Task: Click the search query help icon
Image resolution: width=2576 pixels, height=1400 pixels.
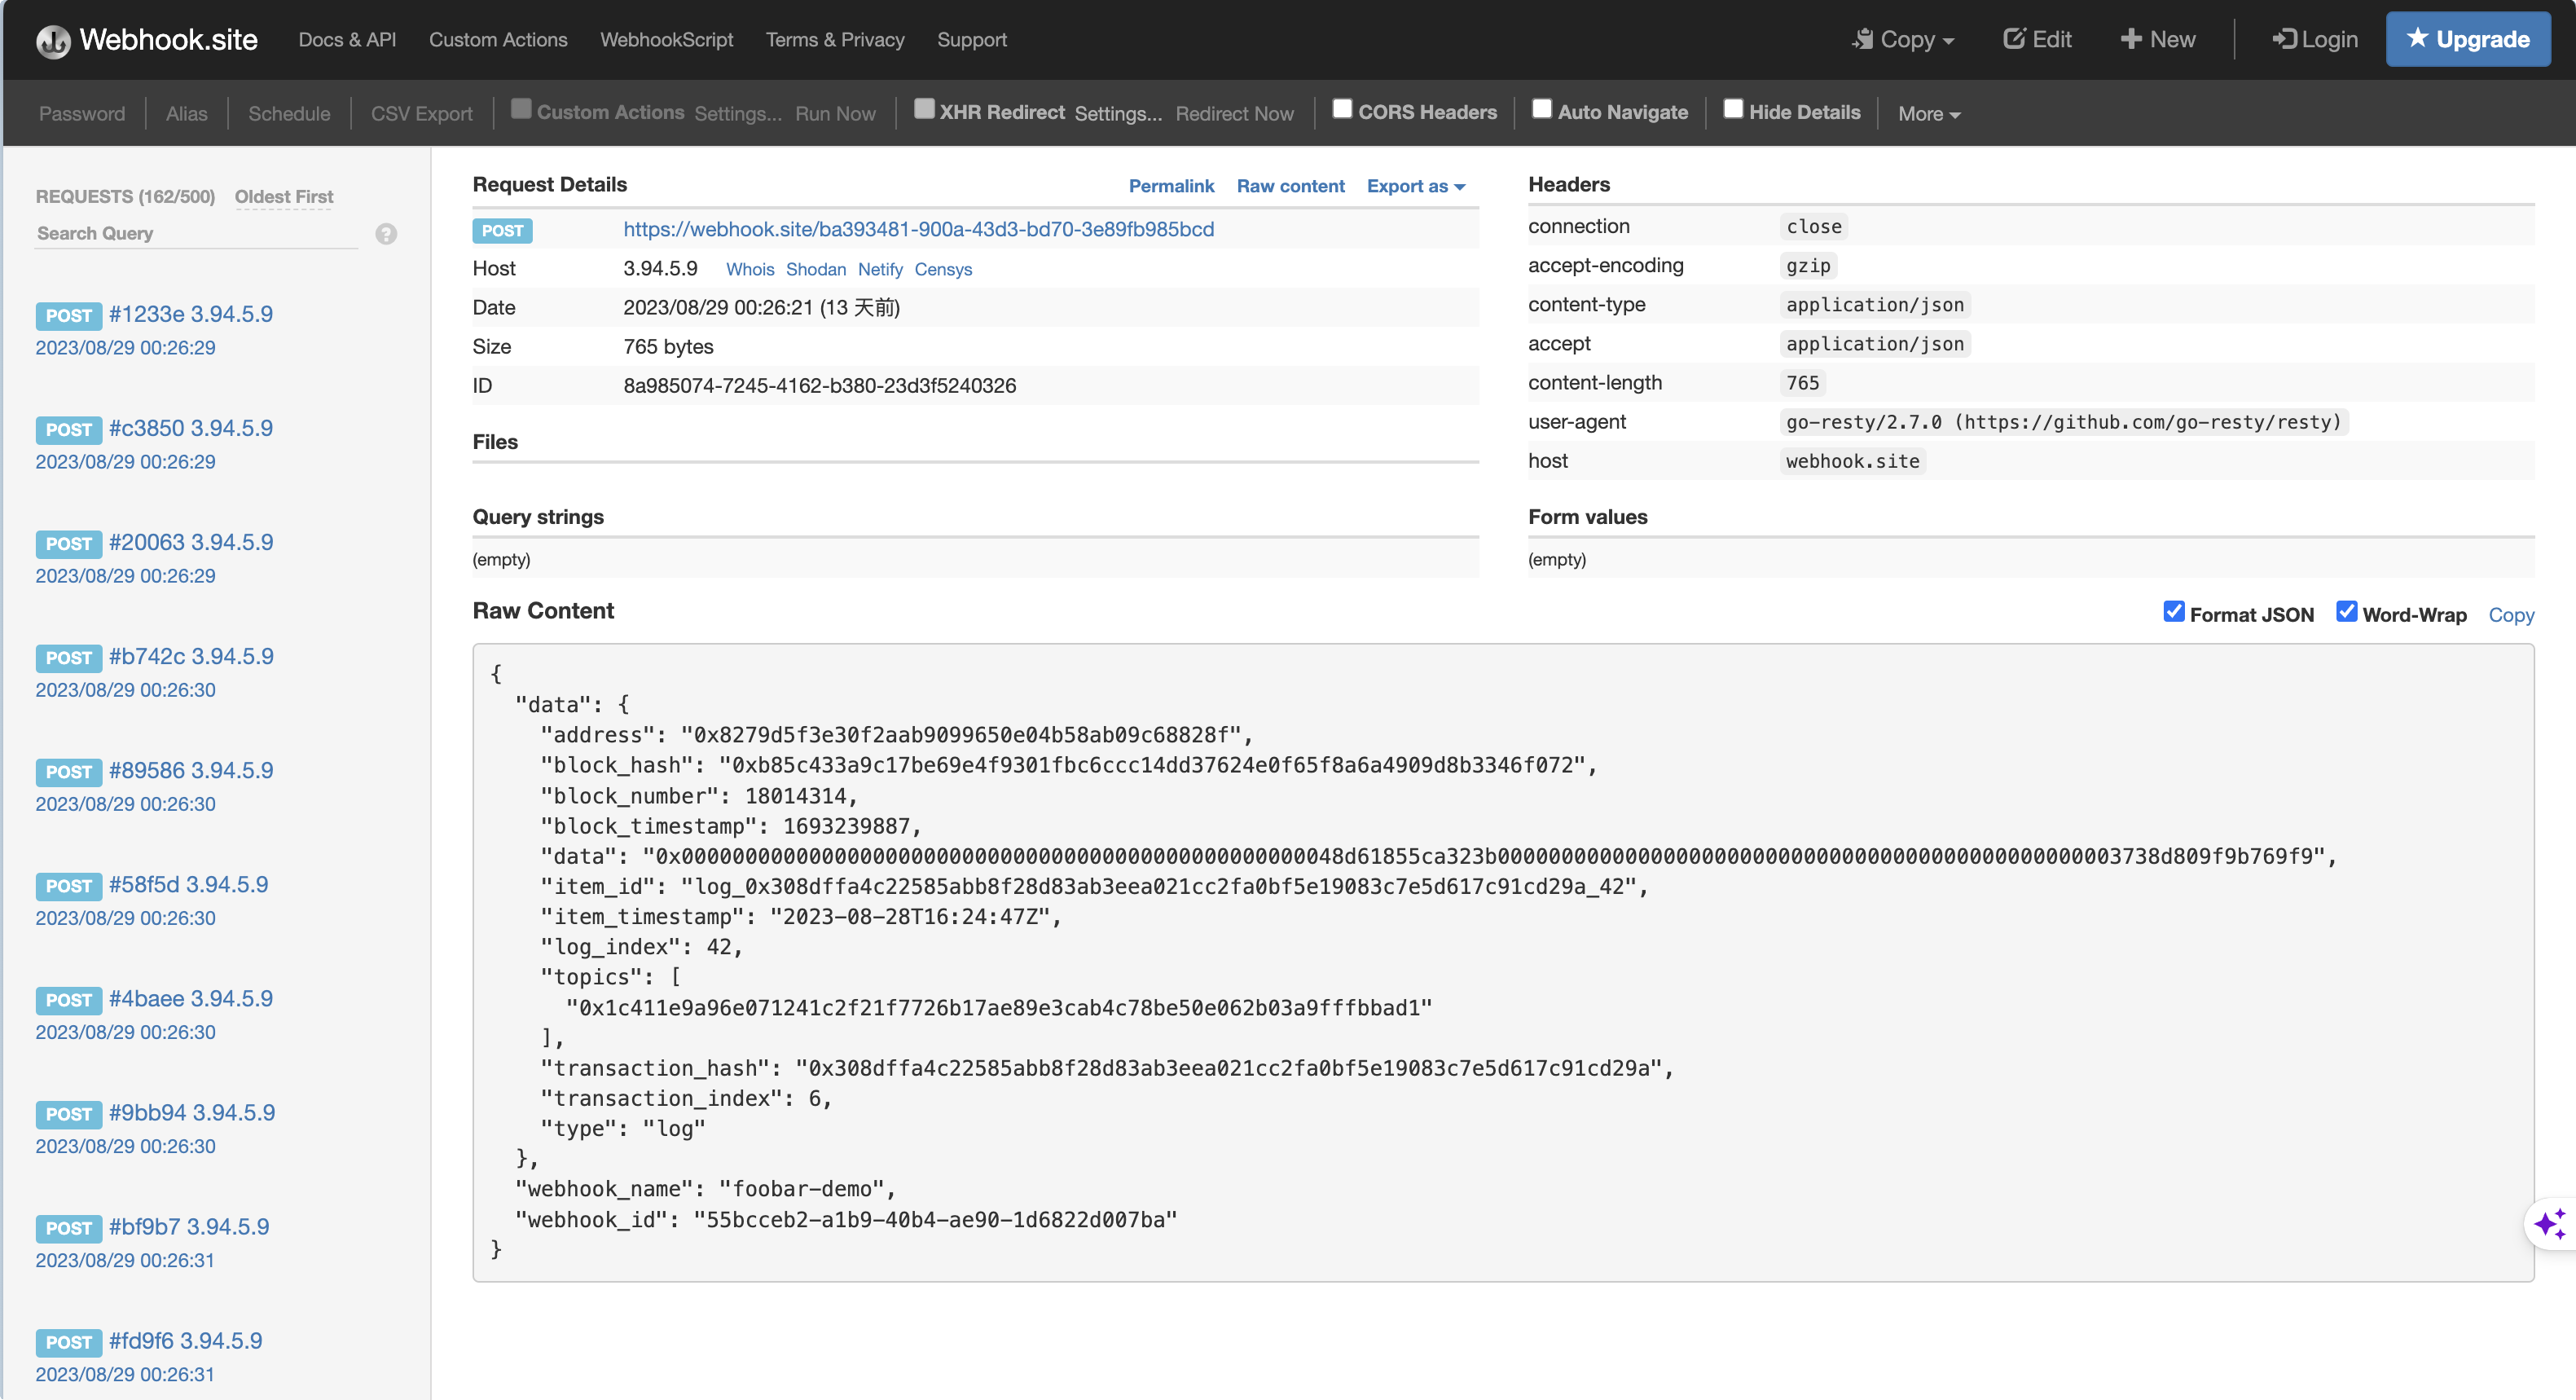Action: (386, 234)
